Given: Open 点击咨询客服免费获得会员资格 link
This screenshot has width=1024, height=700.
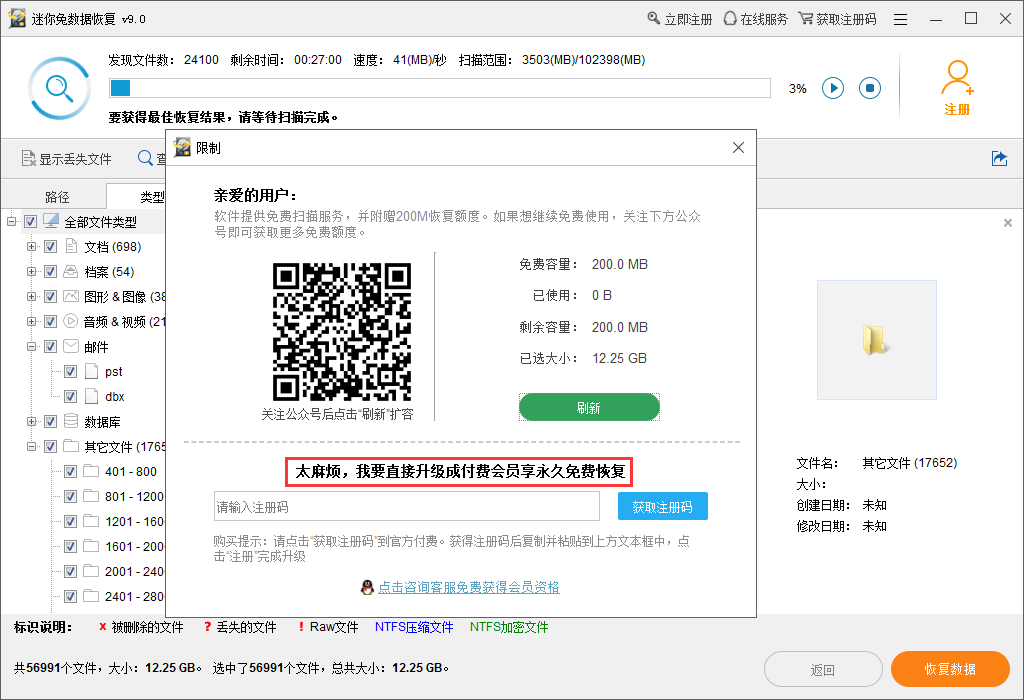Looking at the screenshot, I should pyautogui.click(x=469, y=587).
